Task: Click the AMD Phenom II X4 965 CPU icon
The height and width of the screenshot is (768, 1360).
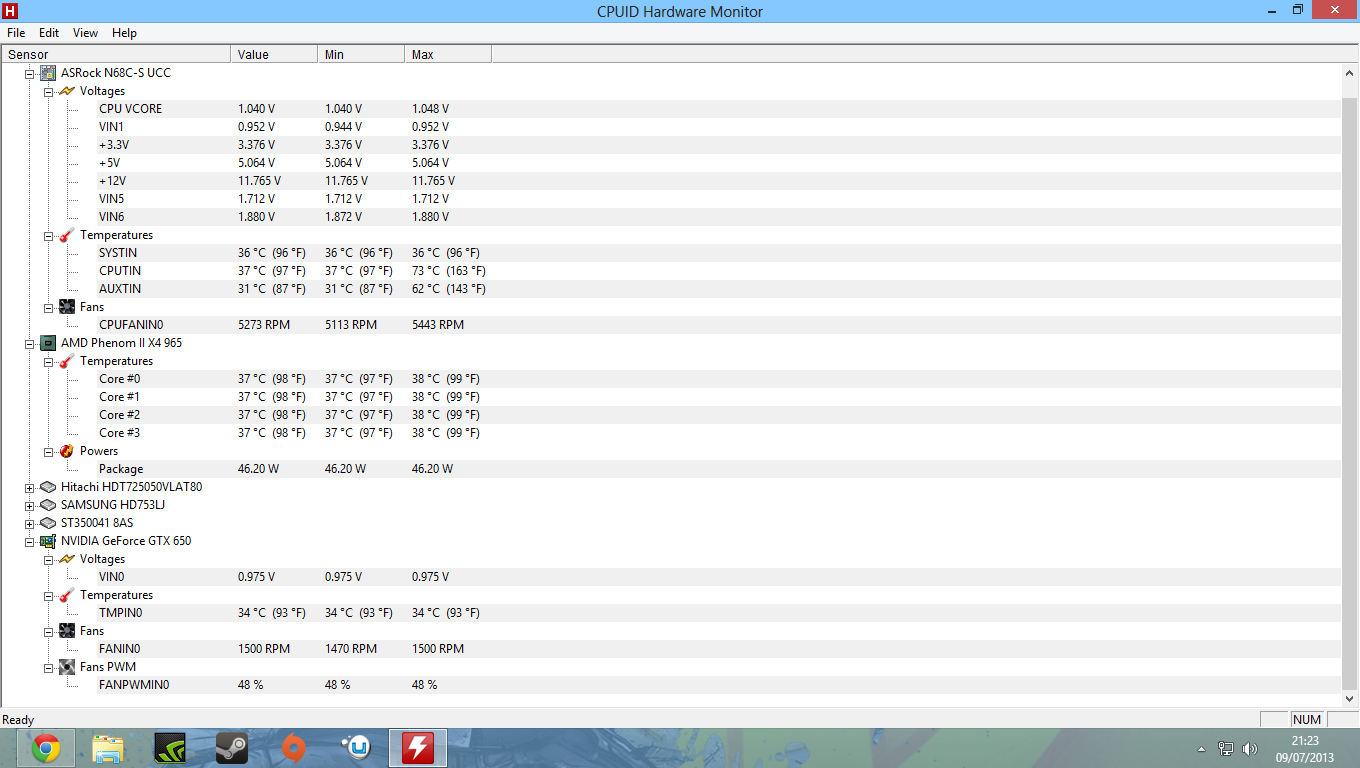Action: 48,343
